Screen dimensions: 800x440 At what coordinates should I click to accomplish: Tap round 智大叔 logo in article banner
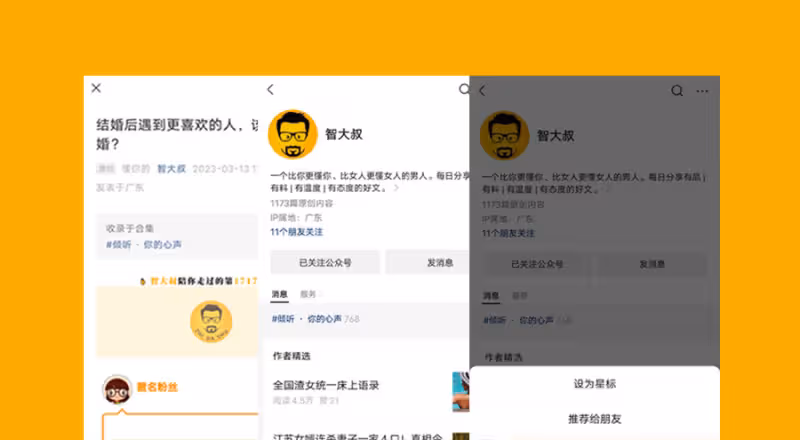(x=211, y=322)
